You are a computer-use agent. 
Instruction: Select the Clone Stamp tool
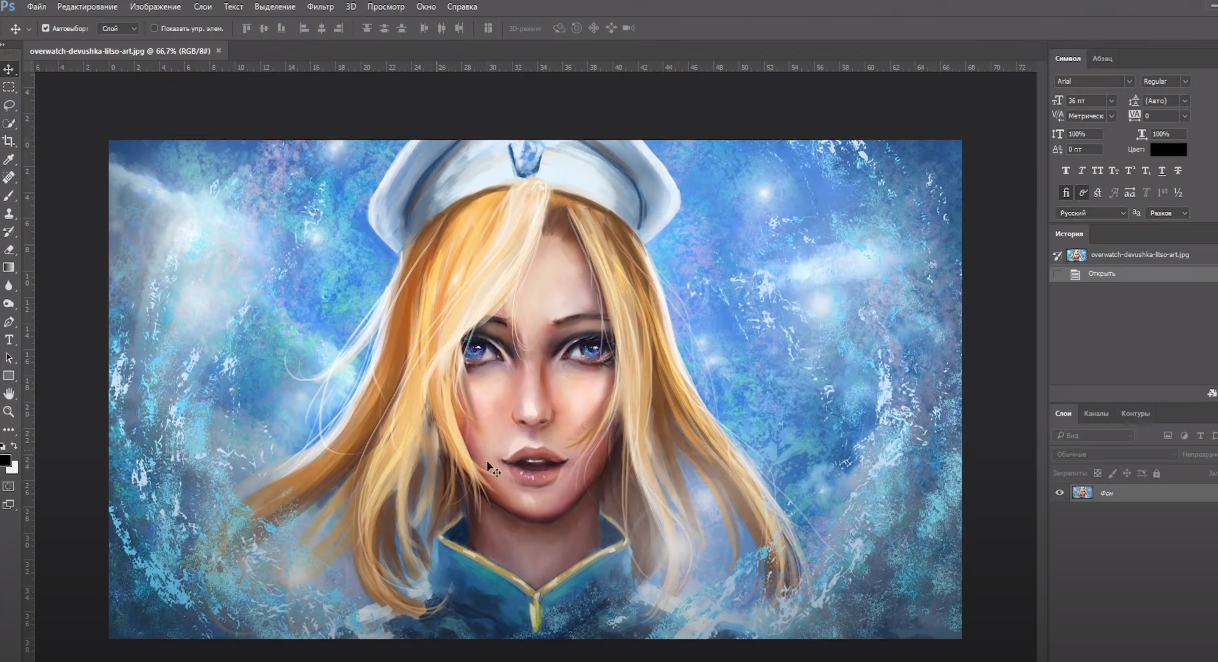9,213
